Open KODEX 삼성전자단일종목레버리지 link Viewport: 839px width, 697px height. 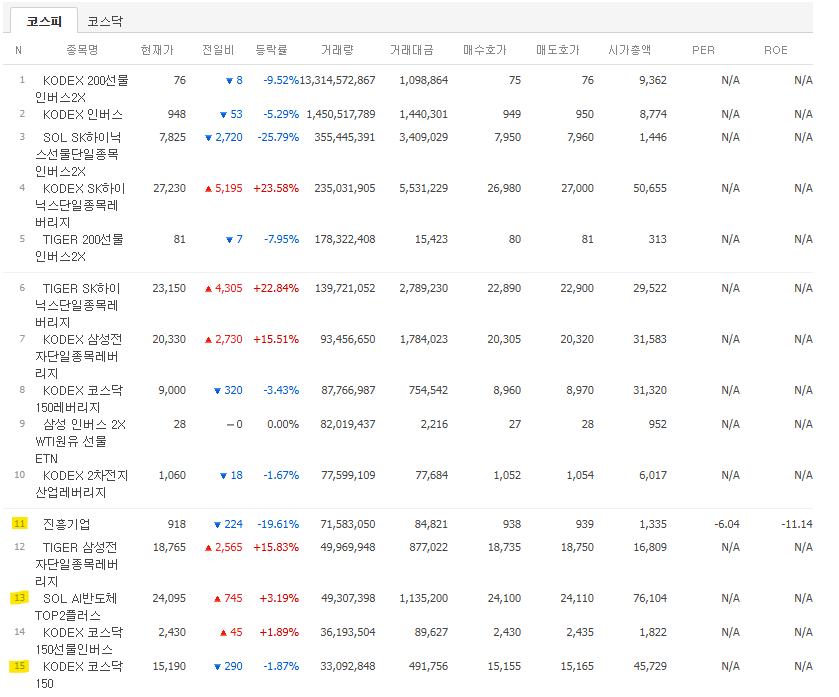(78, 356)
